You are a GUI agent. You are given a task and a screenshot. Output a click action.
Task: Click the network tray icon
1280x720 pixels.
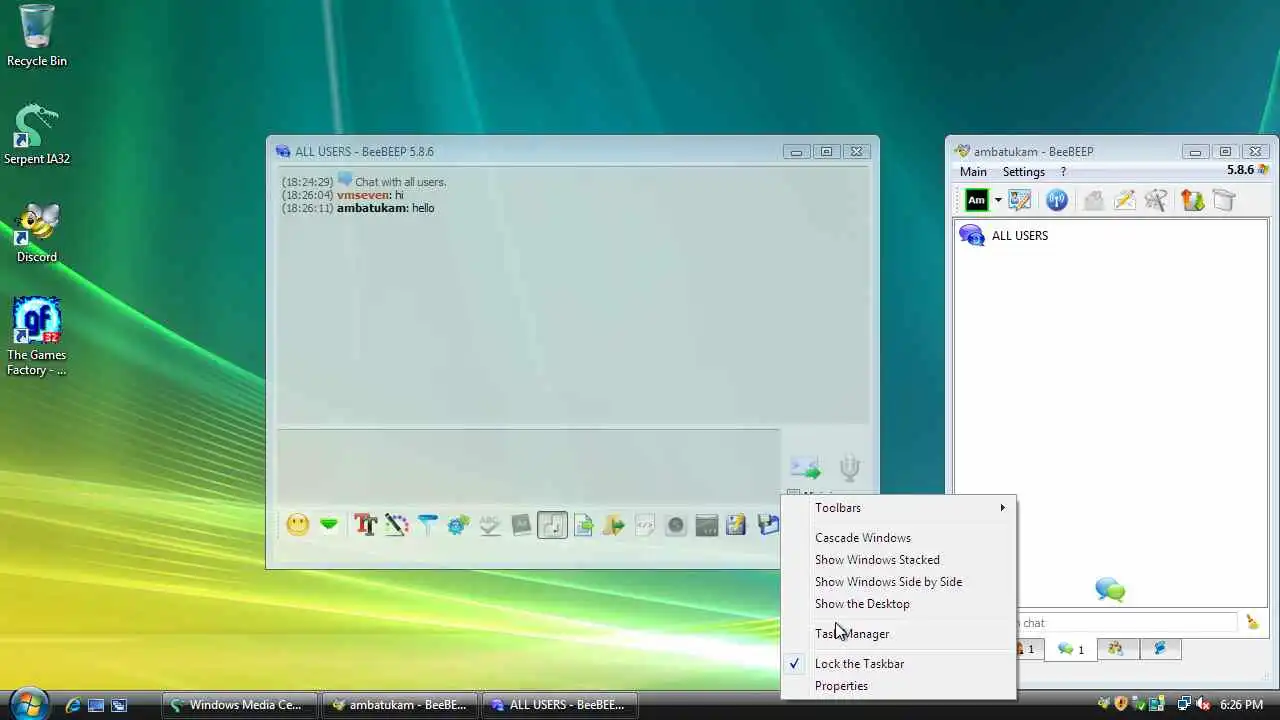coord(1184,705)
